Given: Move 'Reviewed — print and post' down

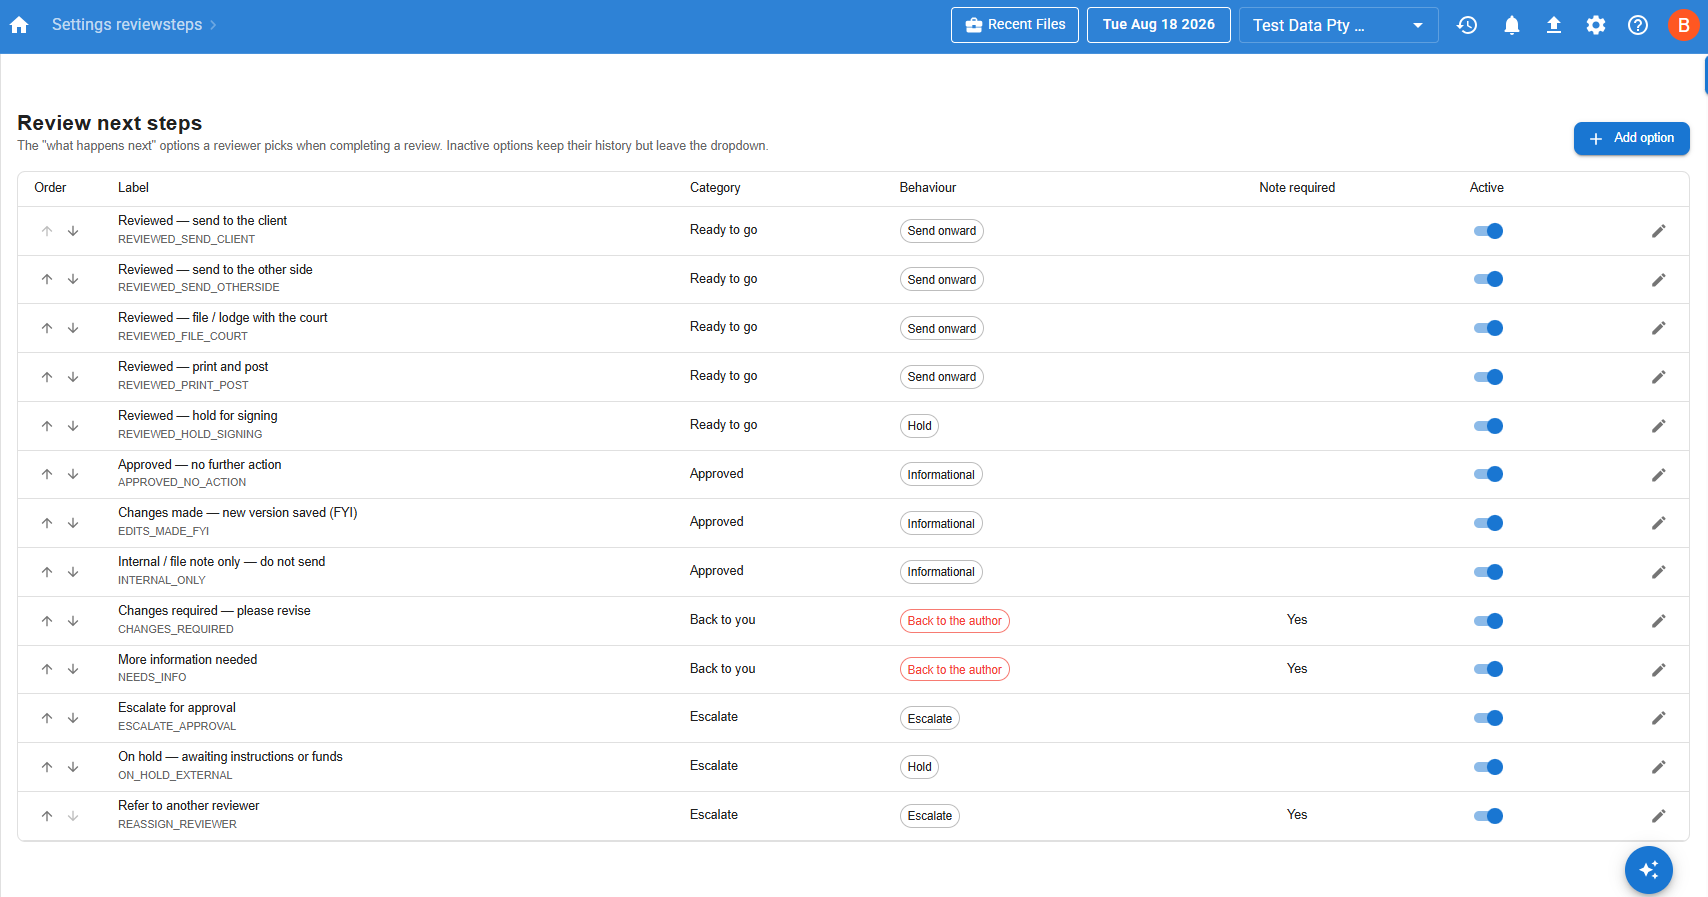Looking at the screenshot, I should coord(73,377).
